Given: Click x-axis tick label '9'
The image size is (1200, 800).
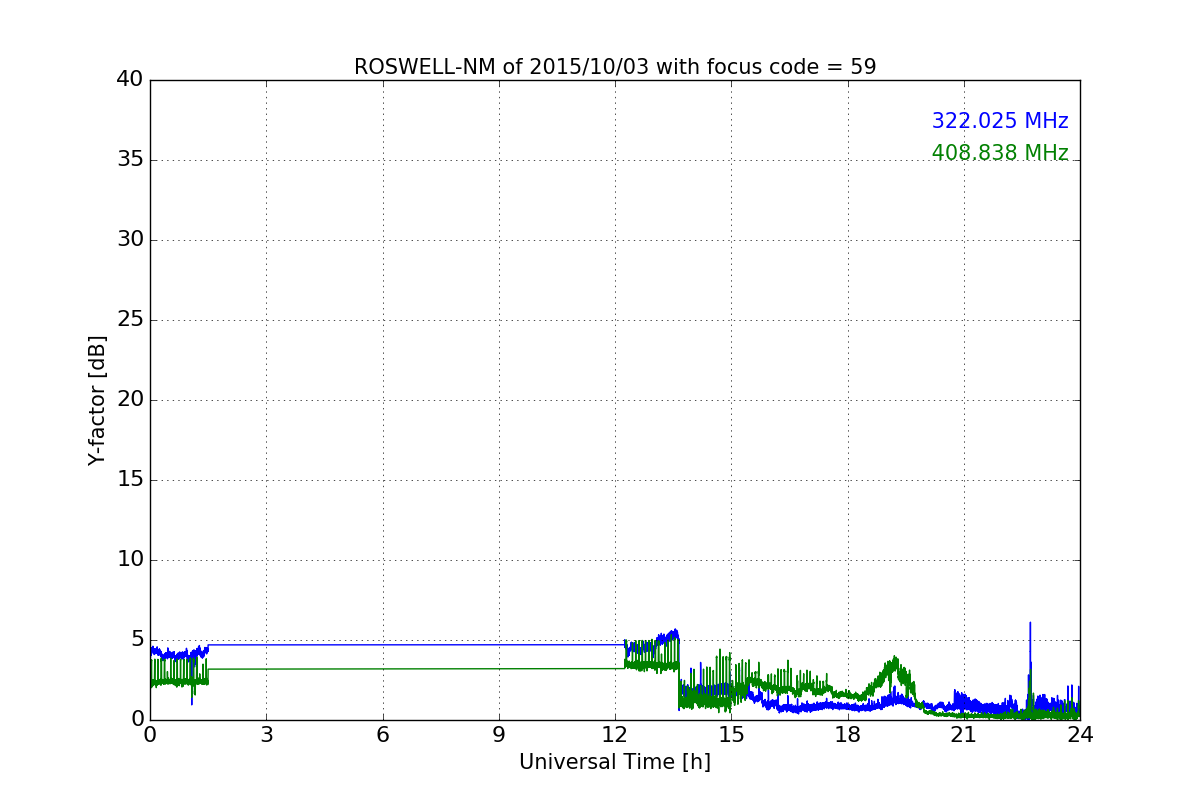Looking at the screenshot, I should tap(499, 735).
